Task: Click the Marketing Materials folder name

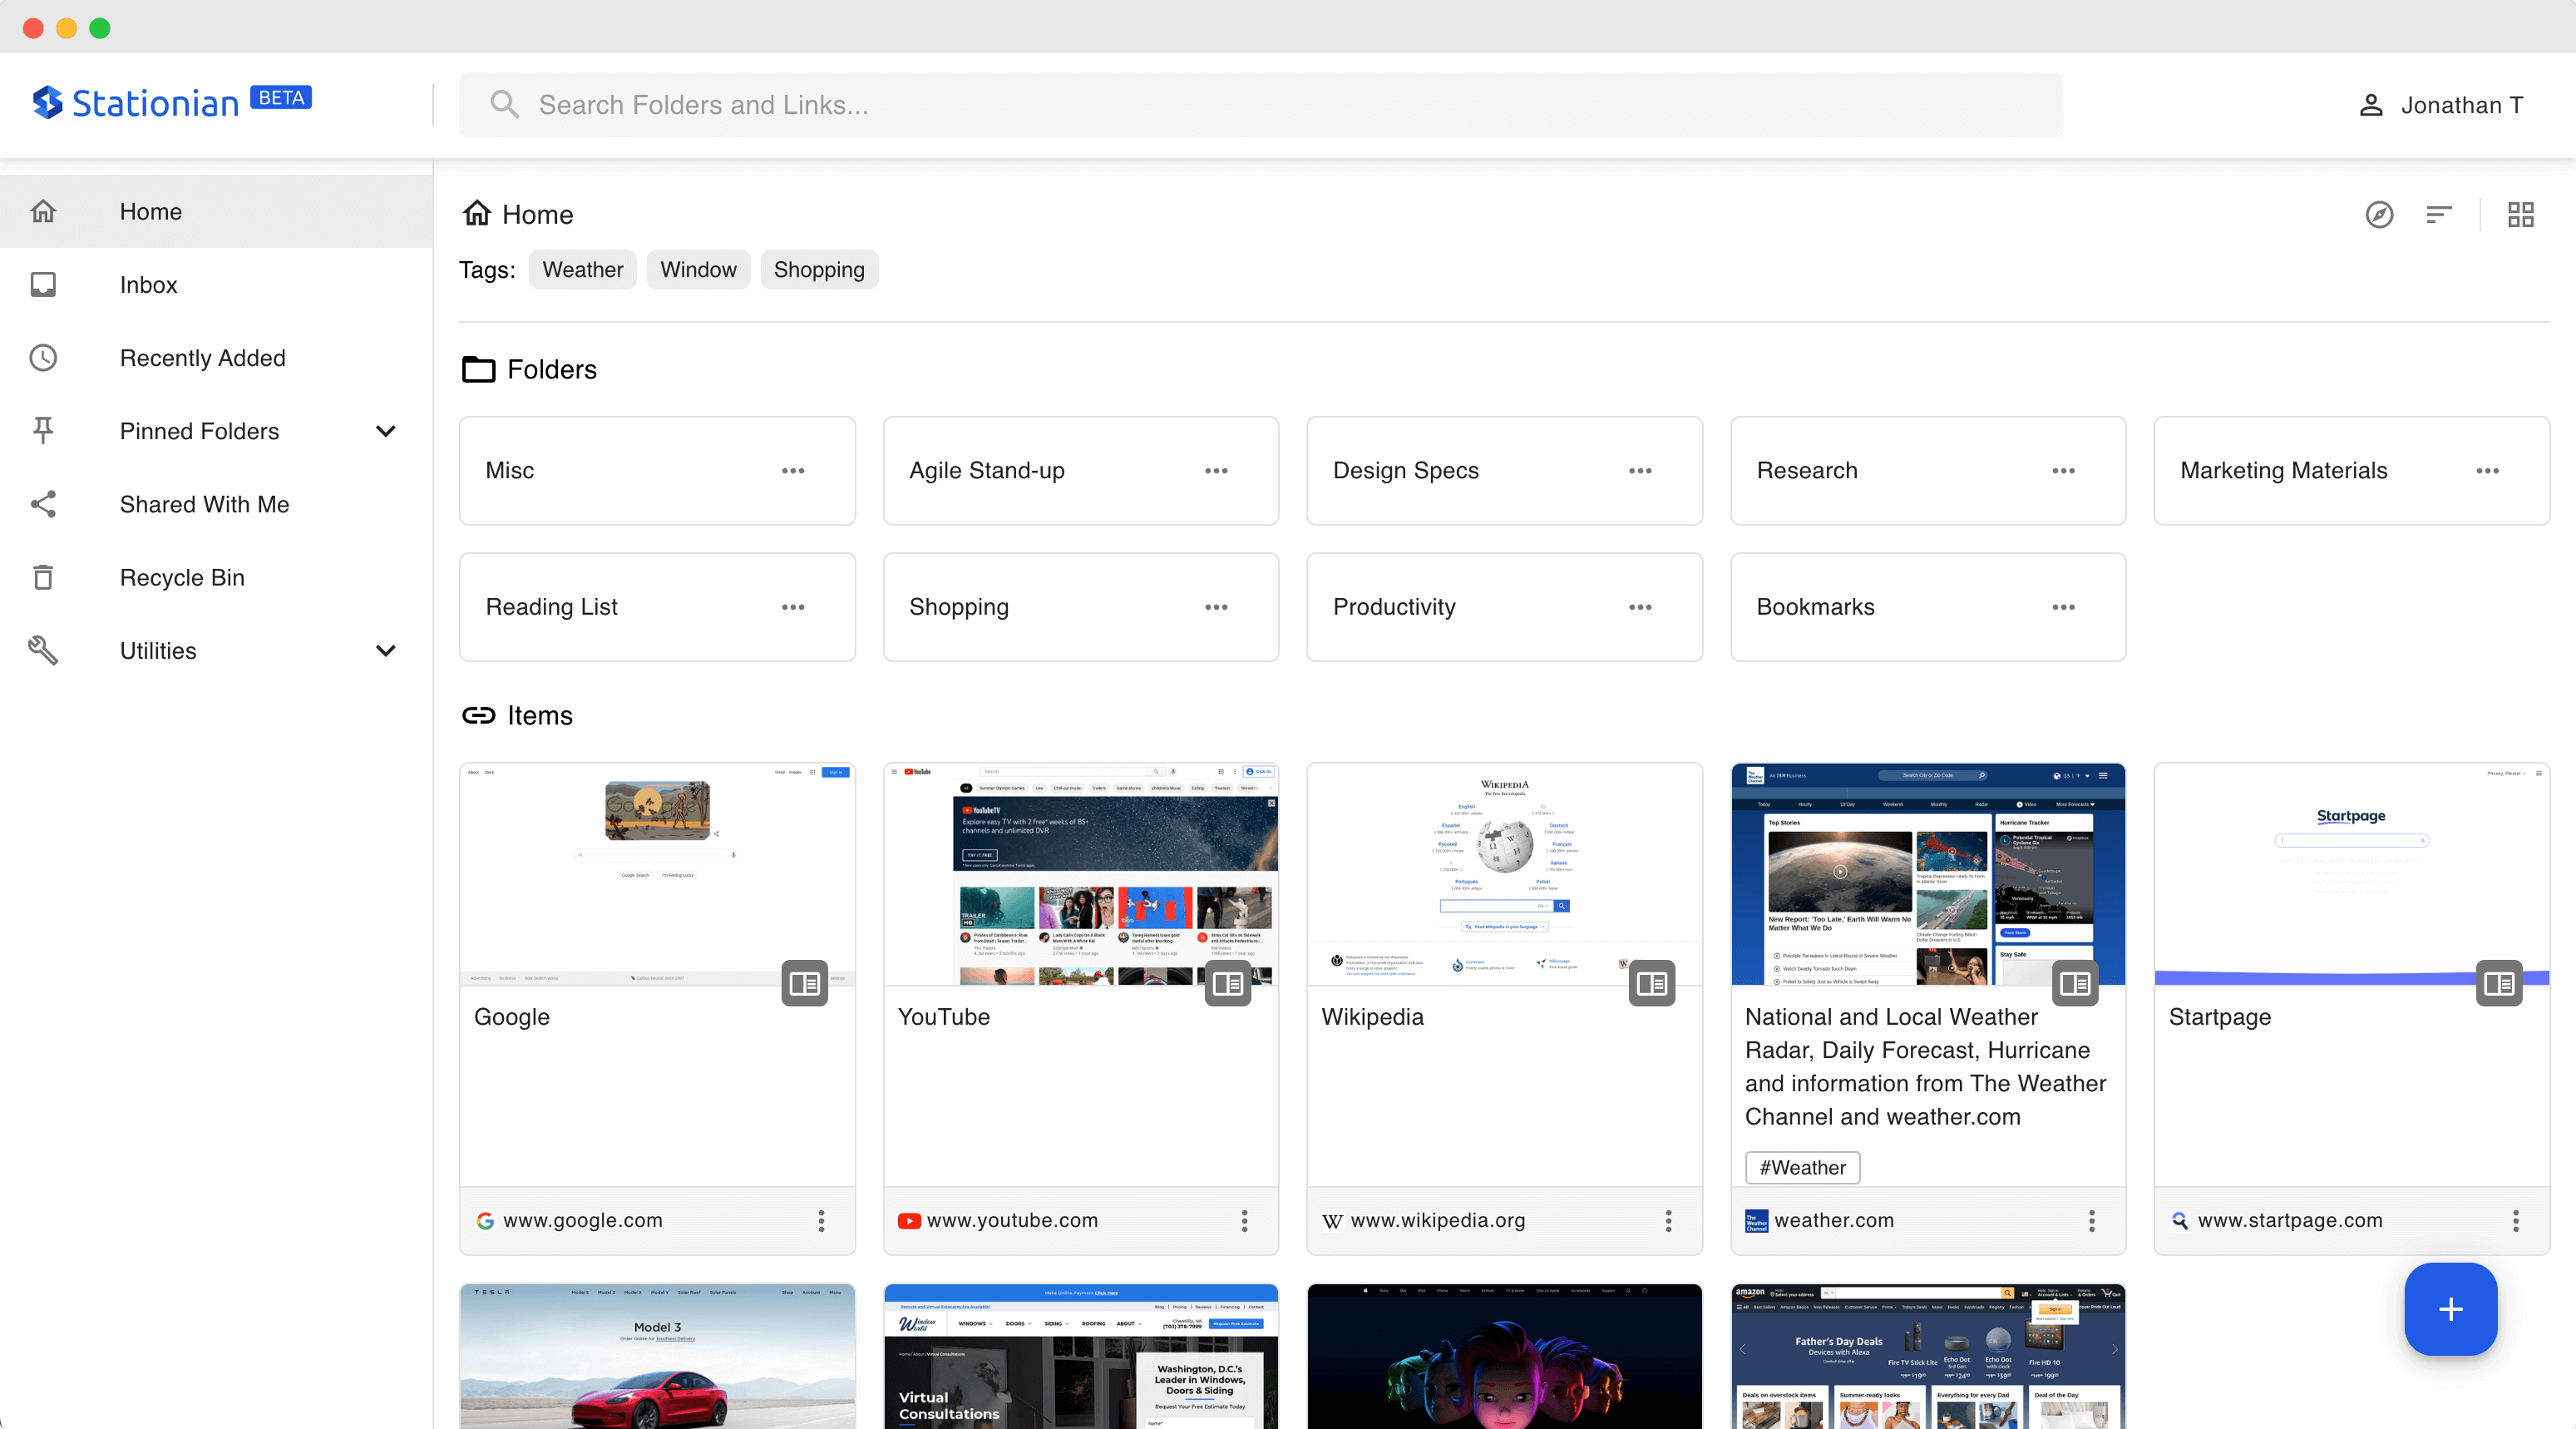Action: (2283, 471)
